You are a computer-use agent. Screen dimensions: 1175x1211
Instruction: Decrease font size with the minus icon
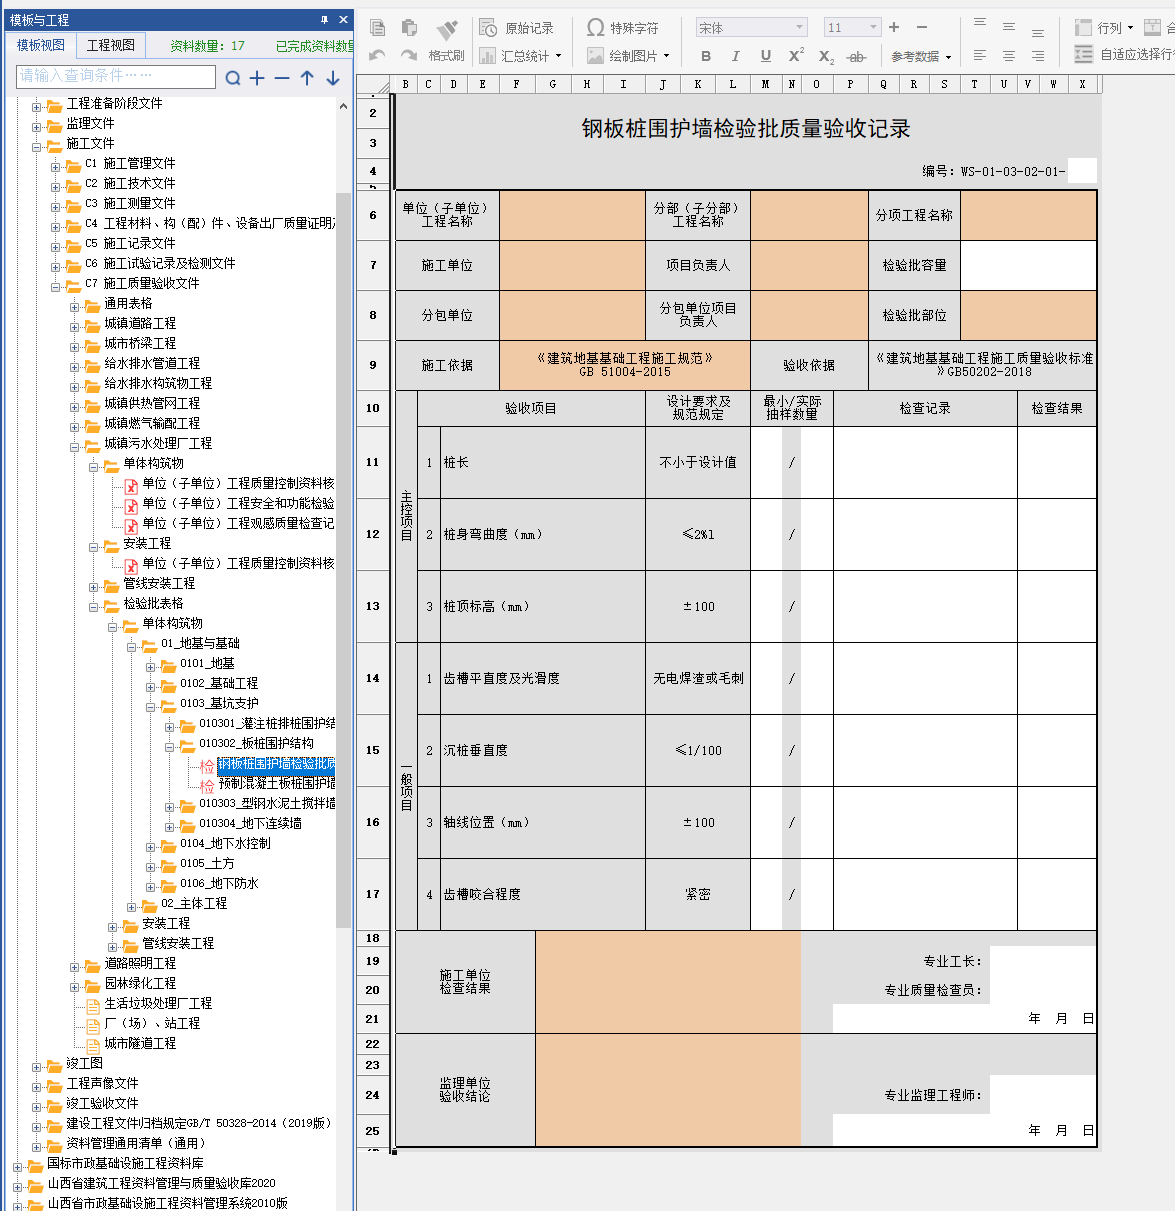click(922, 28)
